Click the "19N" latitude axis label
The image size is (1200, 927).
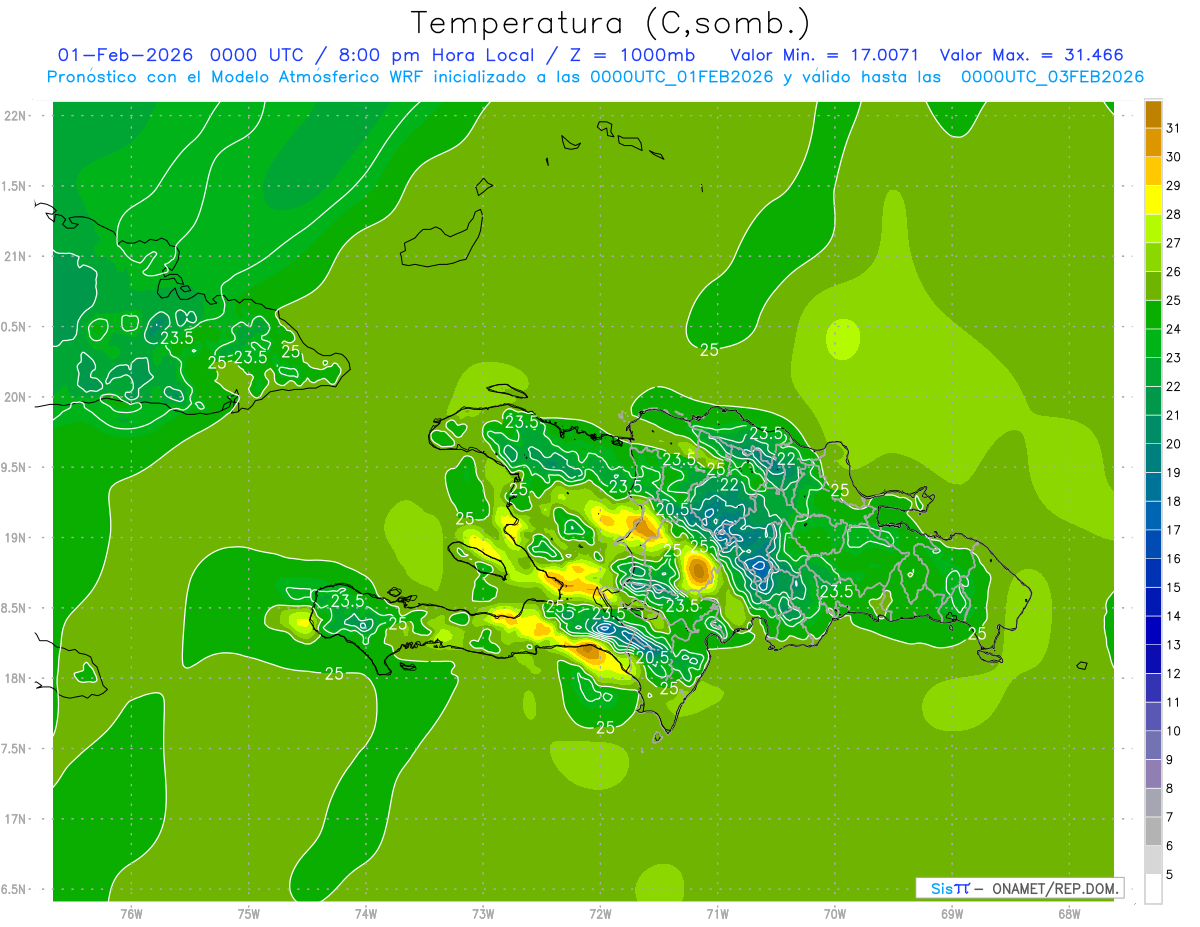click(x=17, y=538)
